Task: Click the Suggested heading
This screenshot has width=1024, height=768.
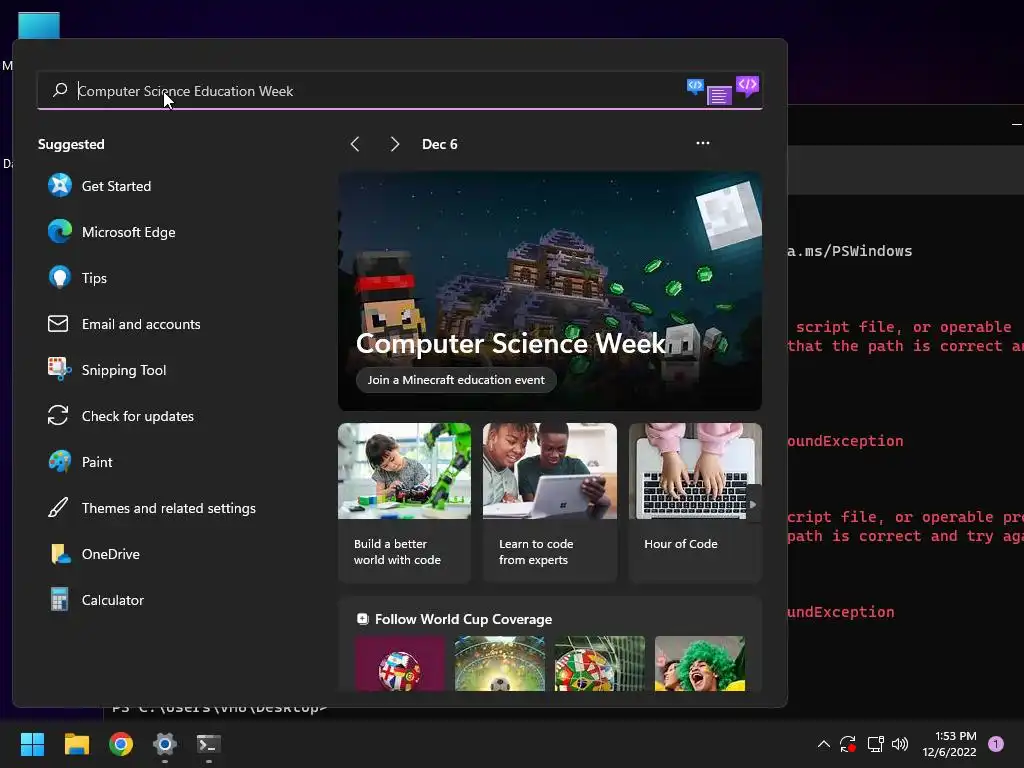Action: tap(71, 144)
